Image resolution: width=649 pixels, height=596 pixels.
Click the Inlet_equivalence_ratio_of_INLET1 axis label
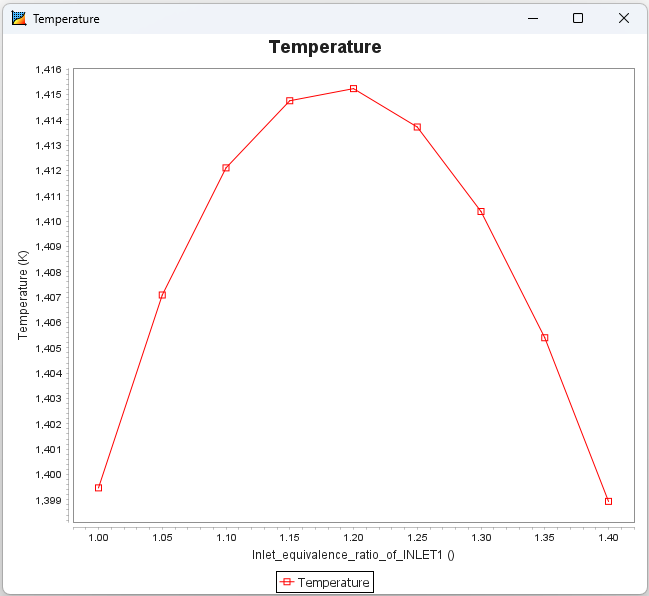point(353,555)
